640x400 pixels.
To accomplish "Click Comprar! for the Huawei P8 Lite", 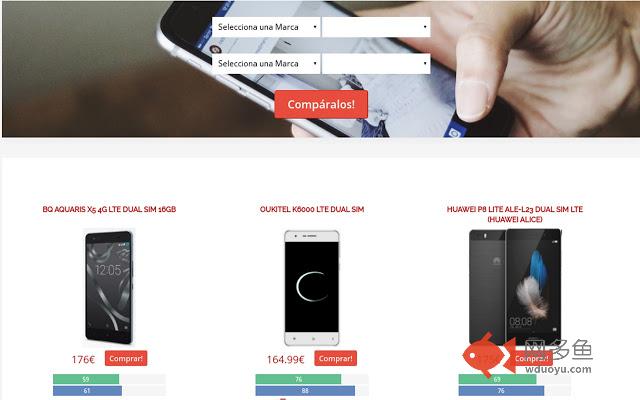I will (x=531, y=358).
